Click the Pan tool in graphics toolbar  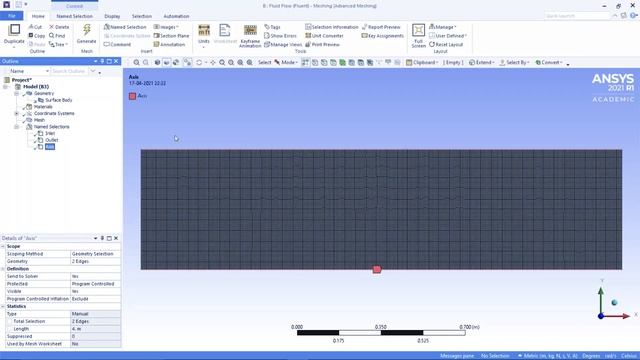tap(213, 62)
